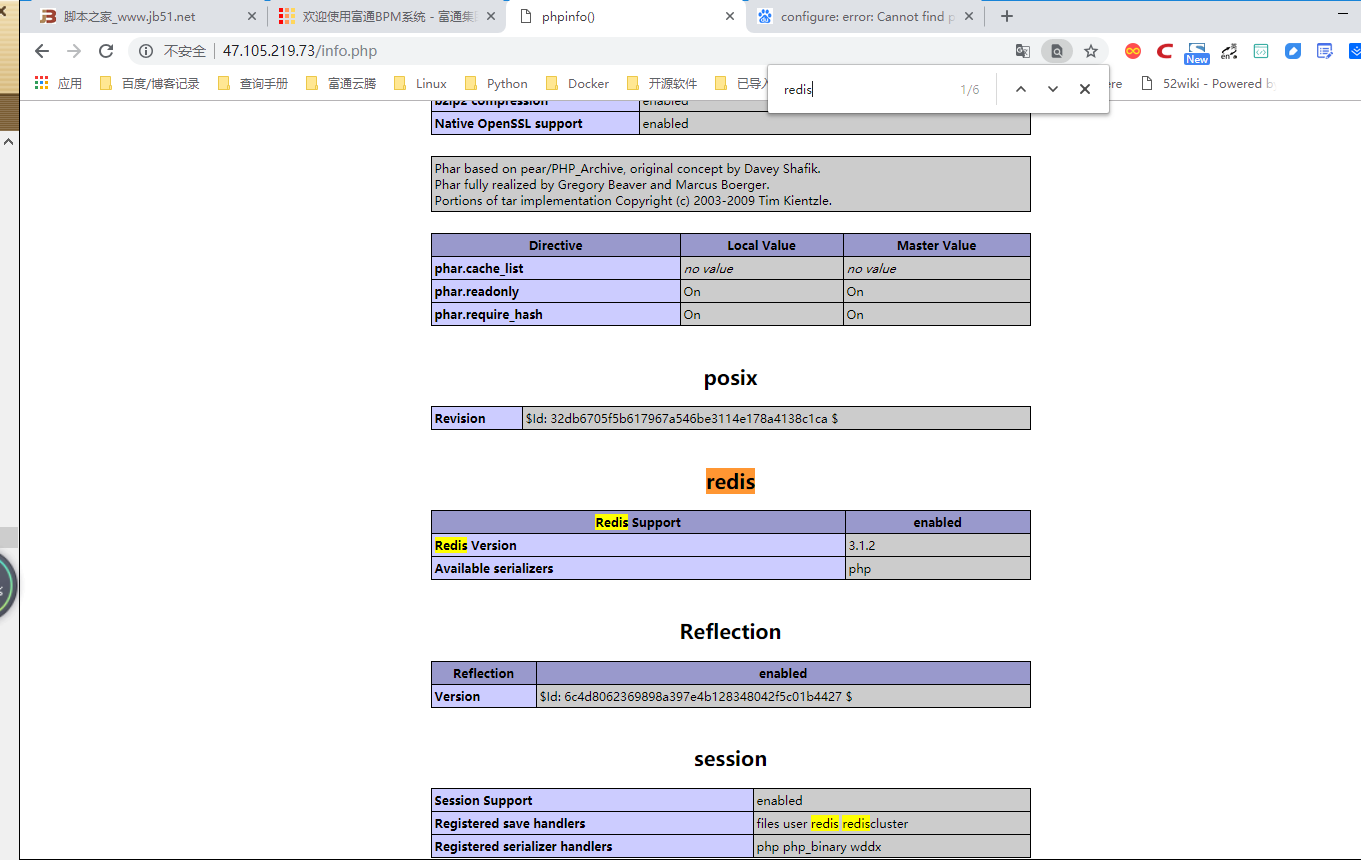
Task: Open the extension labeled New
Action: [x=1197, y=53]
